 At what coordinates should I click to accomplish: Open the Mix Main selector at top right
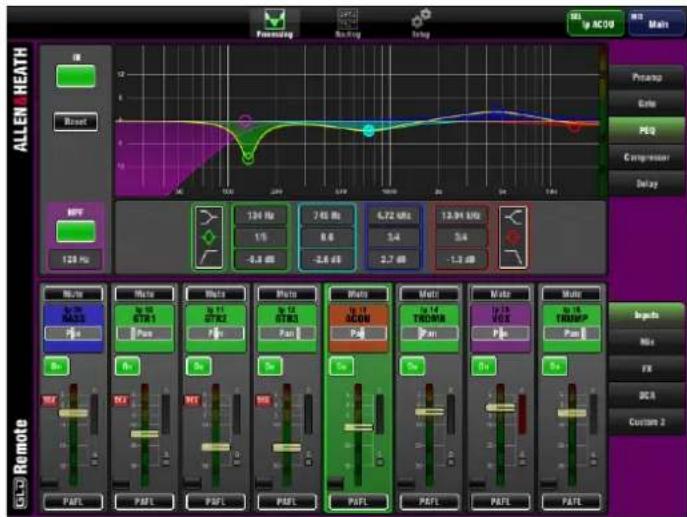[657, 24]
